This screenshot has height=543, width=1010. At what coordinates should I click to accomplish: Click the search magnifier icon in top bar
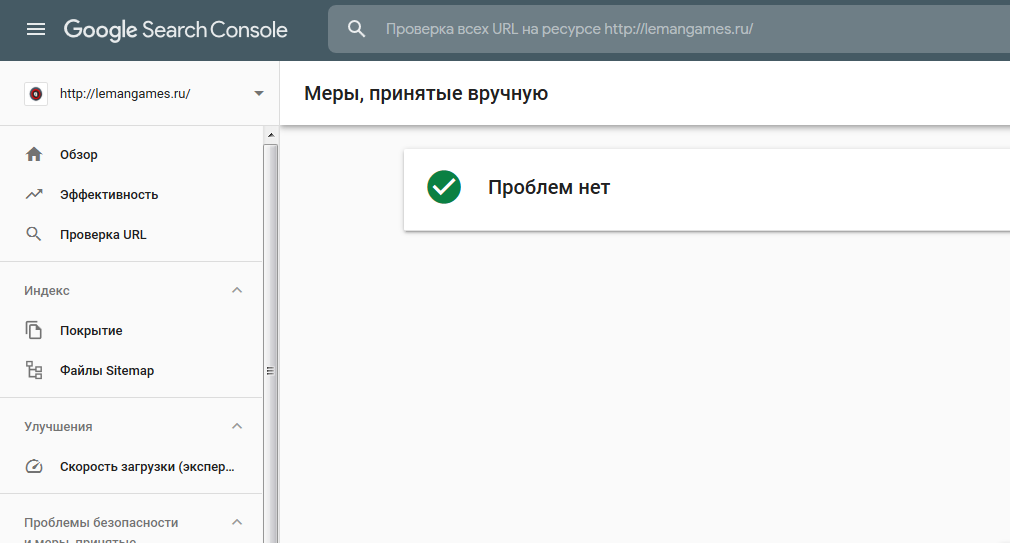(357, 30)
